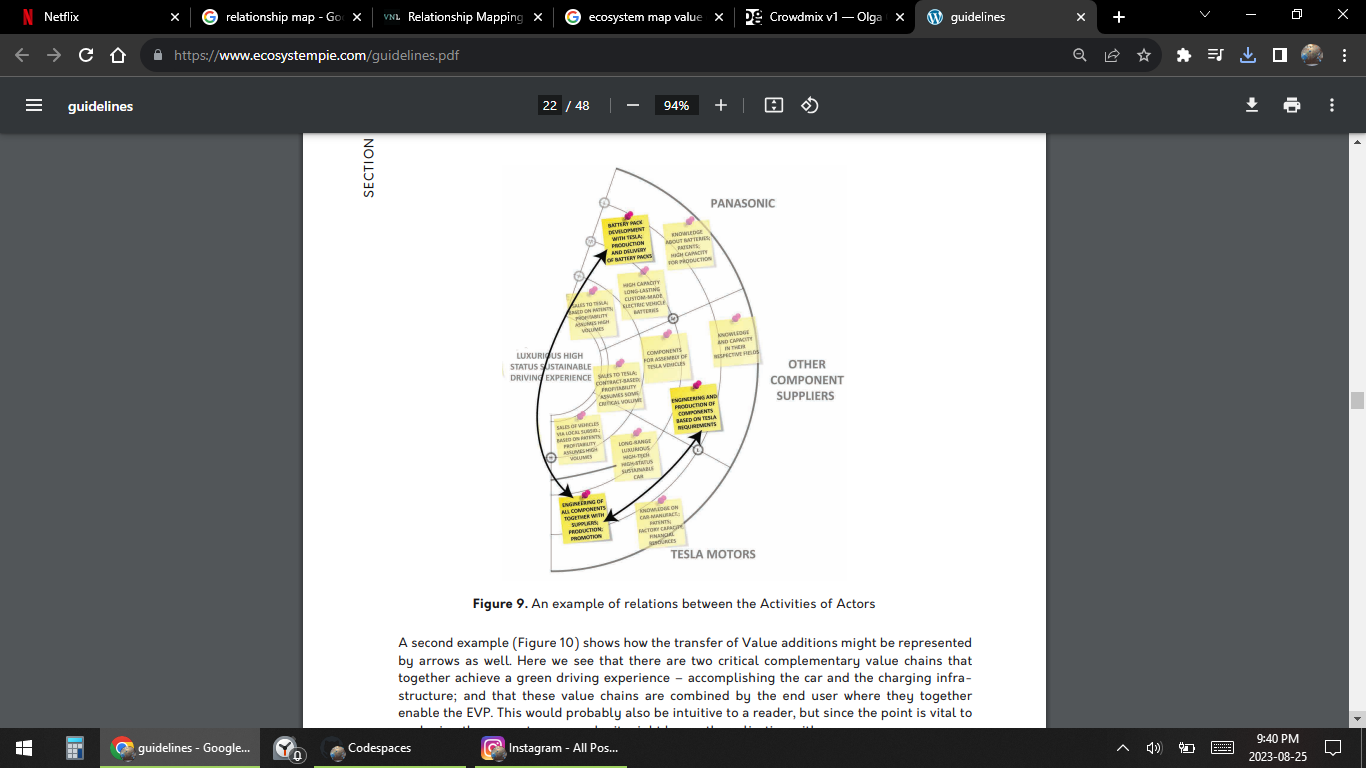Open Instagram taskbar window
This screenshot has height=768, width=1366.
click(x=552, y=748)
